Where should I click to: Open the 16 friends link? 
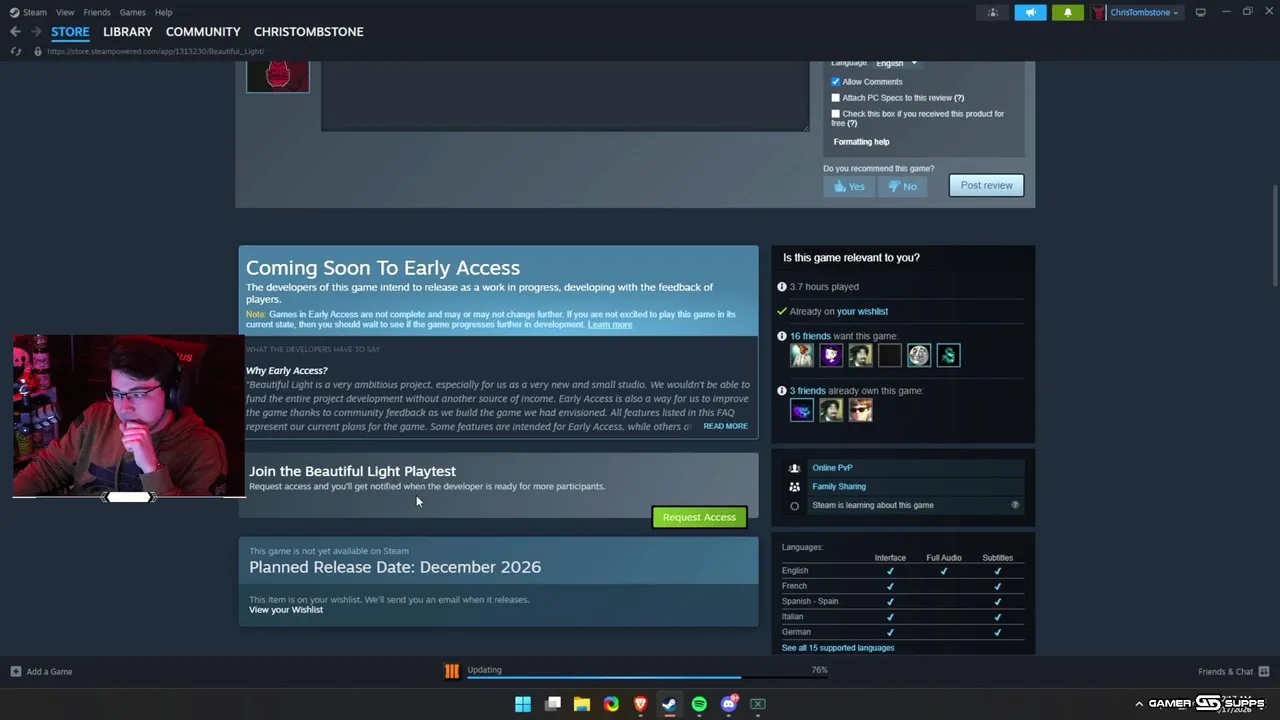pos(810,337)
